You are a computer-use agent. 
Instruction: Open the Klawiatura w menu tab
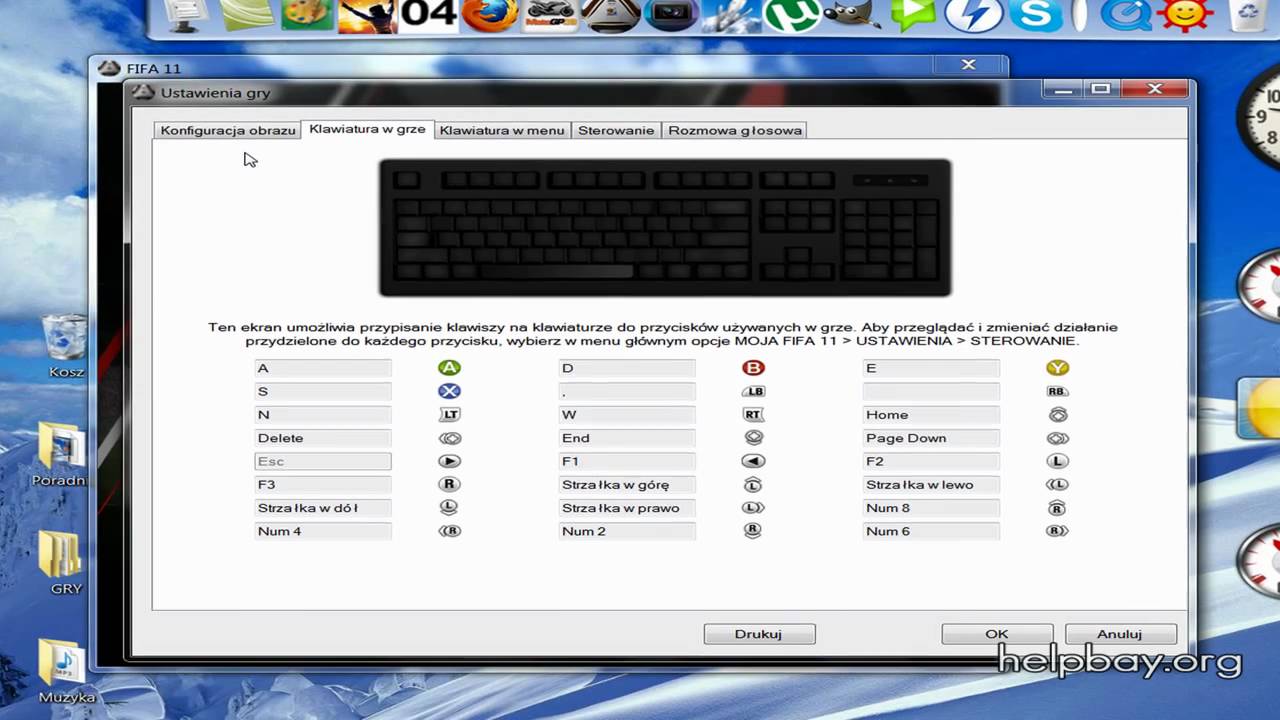pos(502,130)
